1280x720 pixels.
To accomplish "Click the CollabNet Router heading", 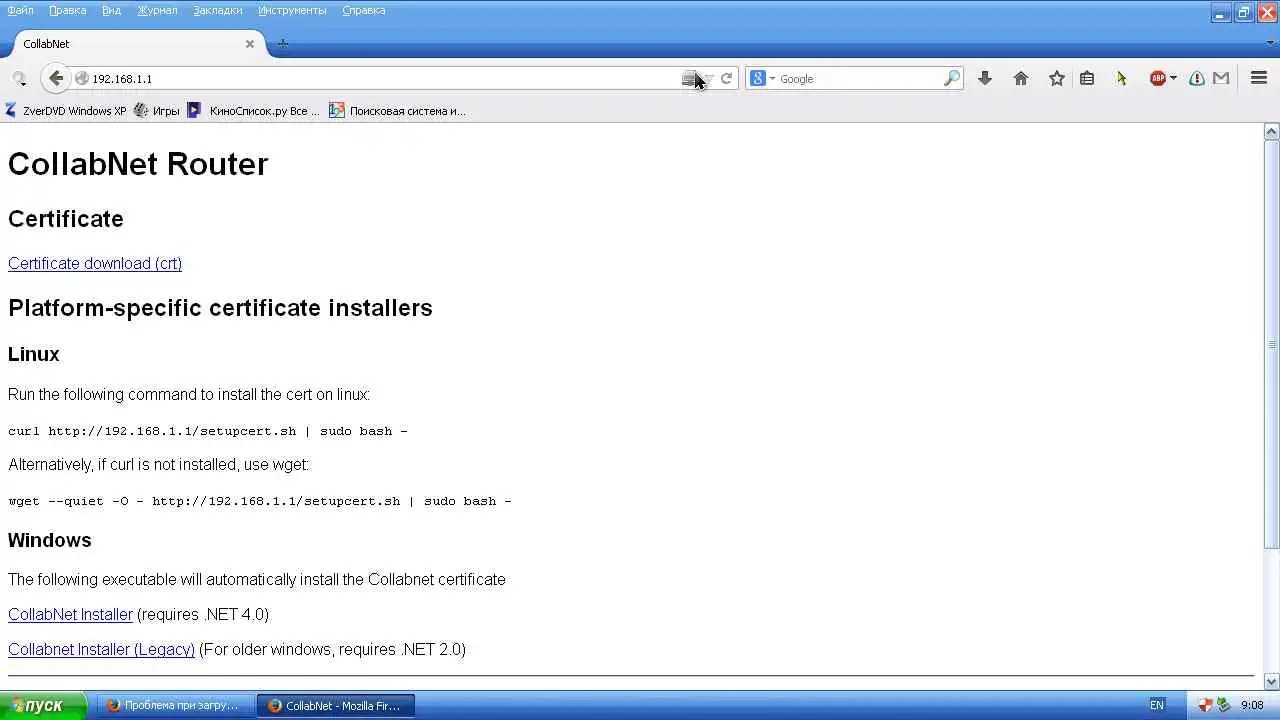I will click(138, 164).
